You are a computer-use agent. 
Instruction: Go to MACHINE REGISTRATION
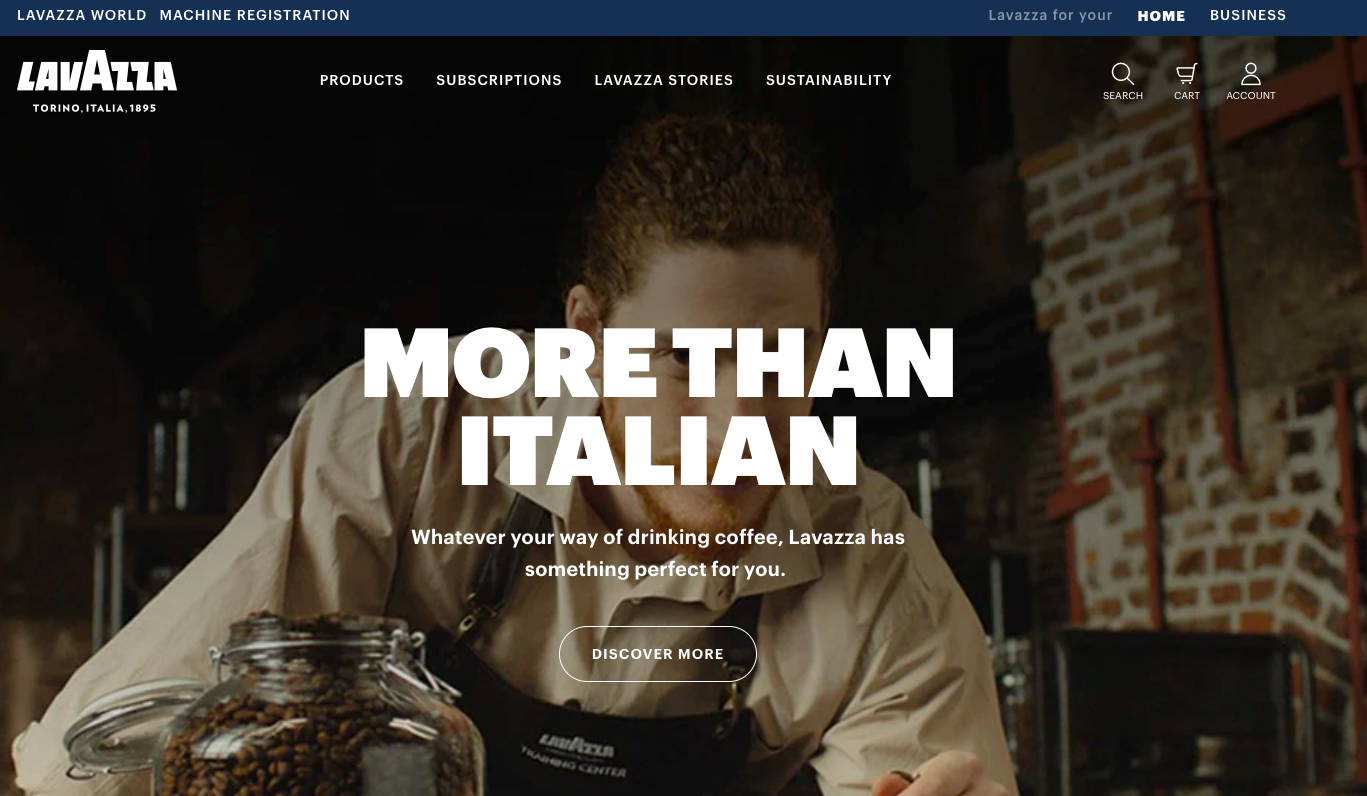[x=255, y=16]
